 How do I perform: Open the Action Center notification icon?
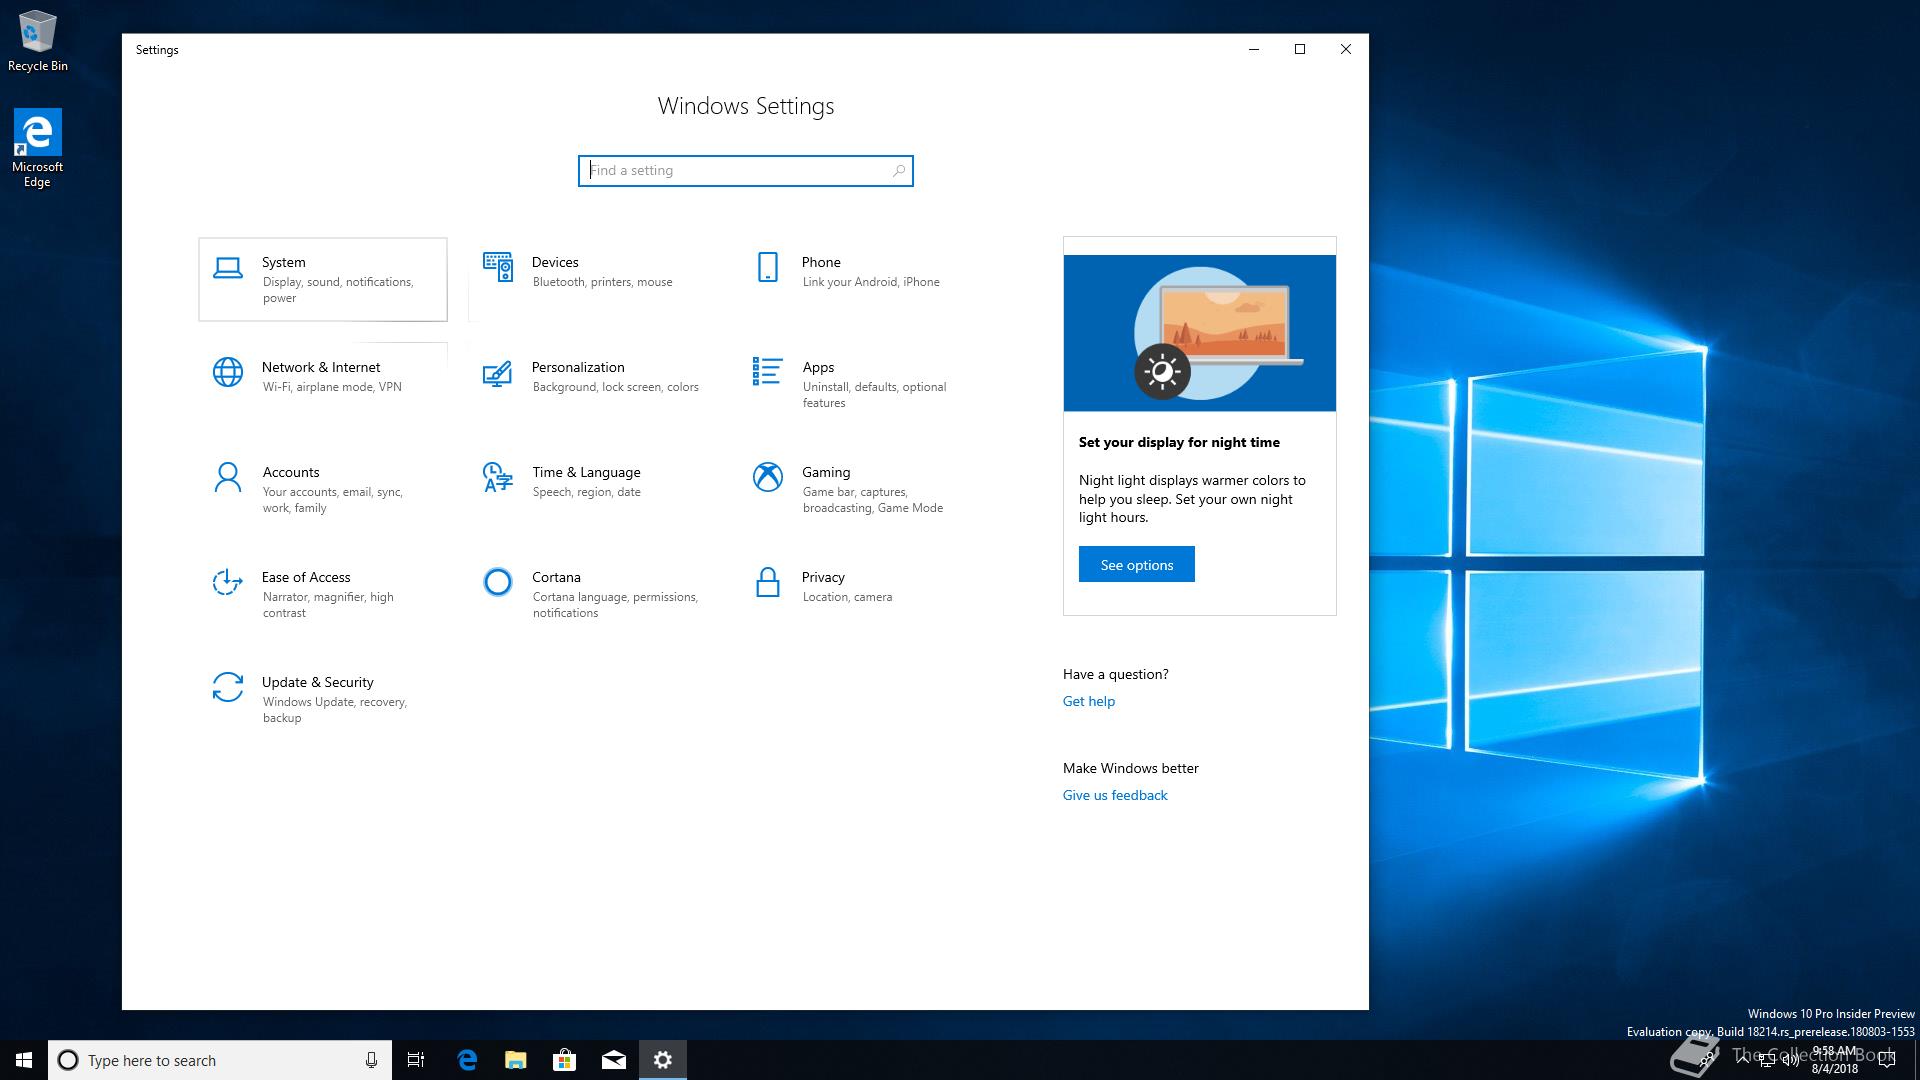(1887, 1060)
